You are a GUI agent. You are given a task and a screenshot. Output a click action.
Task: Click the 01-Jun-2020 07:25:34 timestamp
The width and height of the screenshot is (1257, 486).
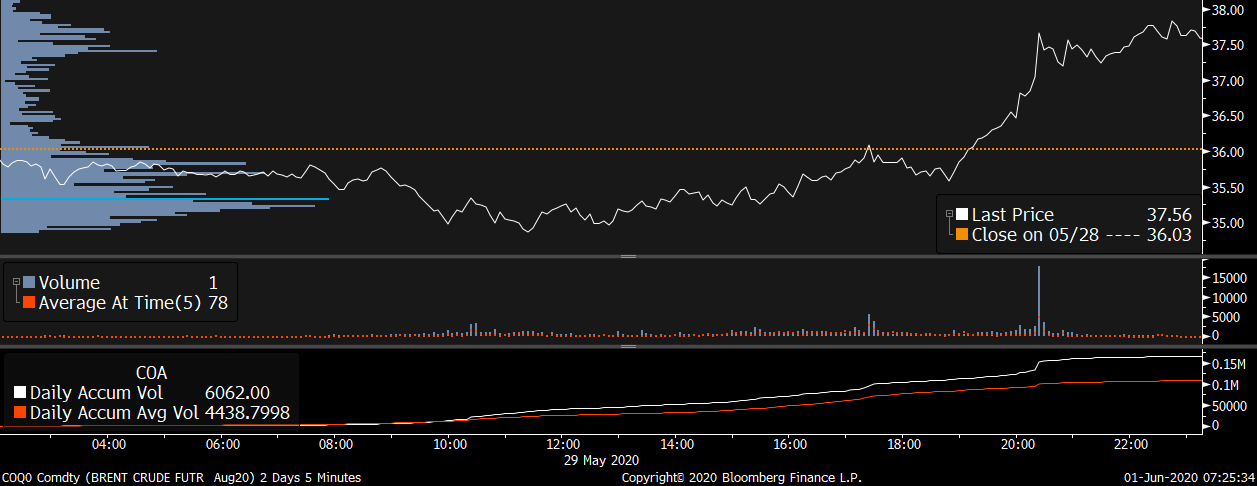[x=1187, y=478]
